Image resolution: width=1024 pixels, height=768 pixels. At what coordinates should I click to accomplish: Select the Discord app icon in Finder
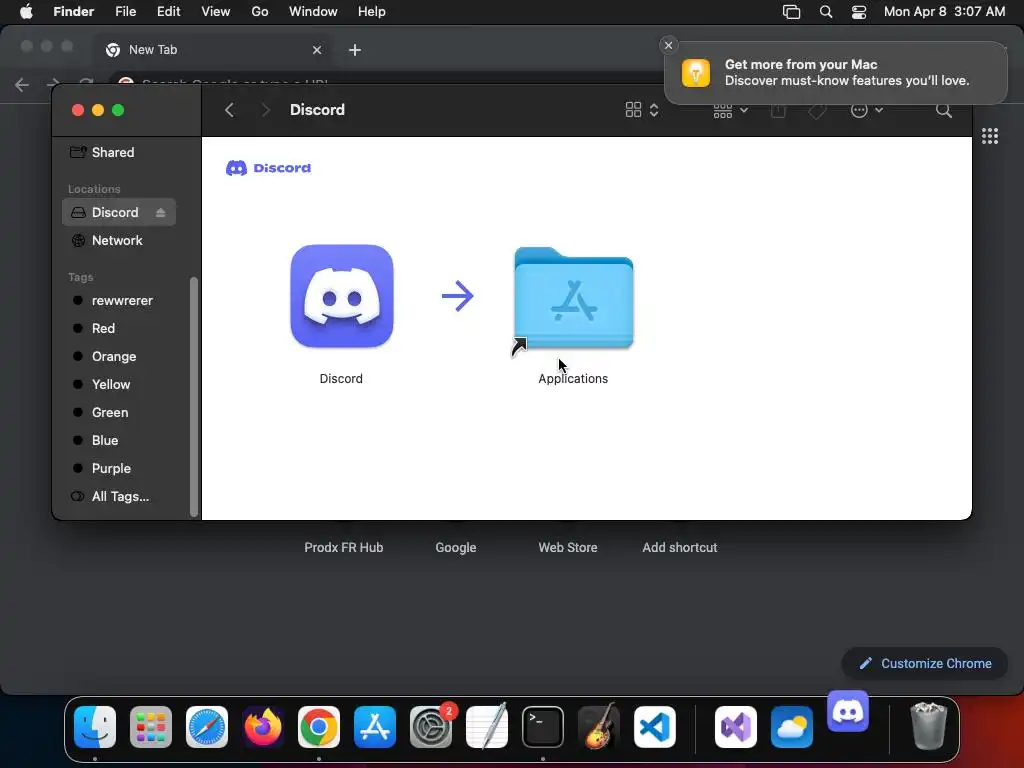click(342, 296)
